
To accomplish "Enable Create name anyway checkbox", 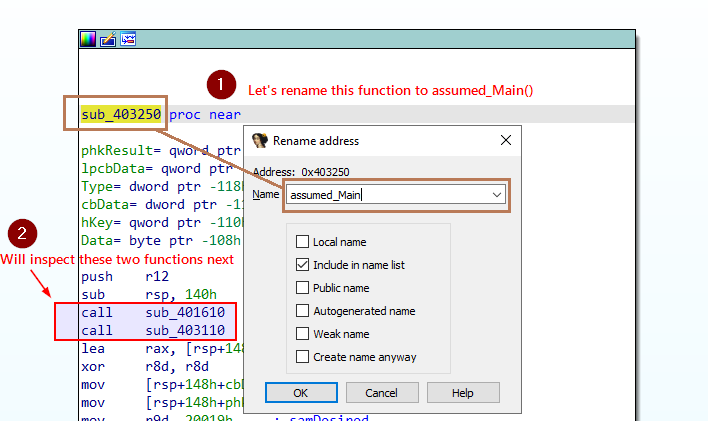I will (302, 357).
